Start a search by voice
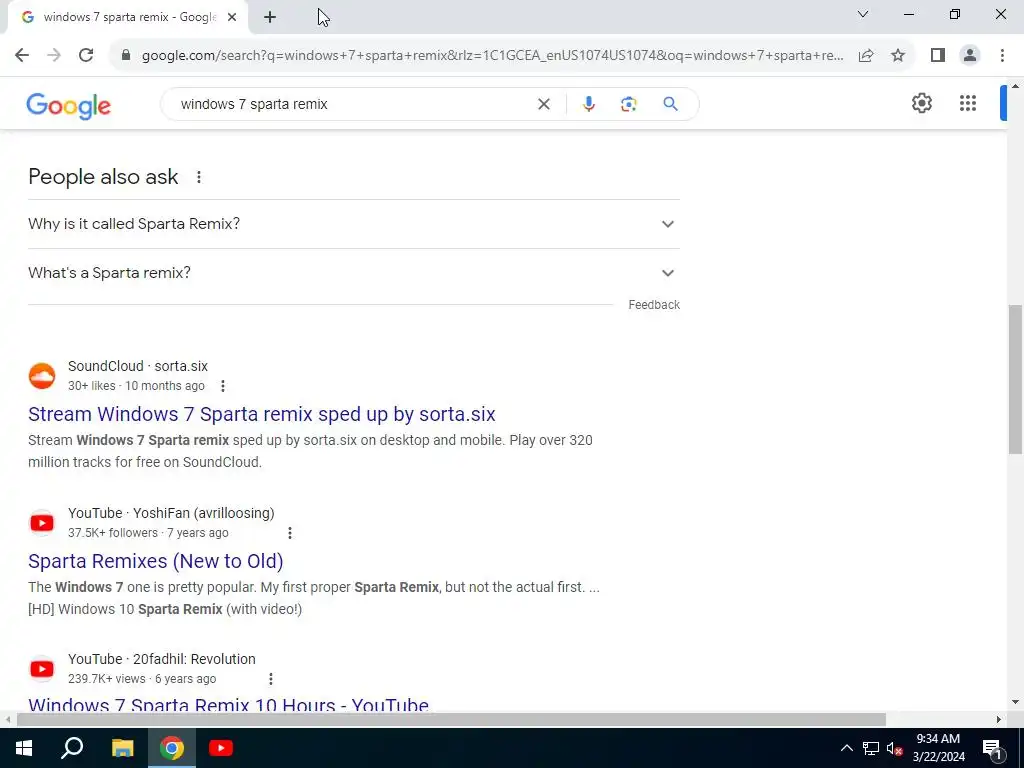This screenshot has height=768, width=1024. coord(588,104)
